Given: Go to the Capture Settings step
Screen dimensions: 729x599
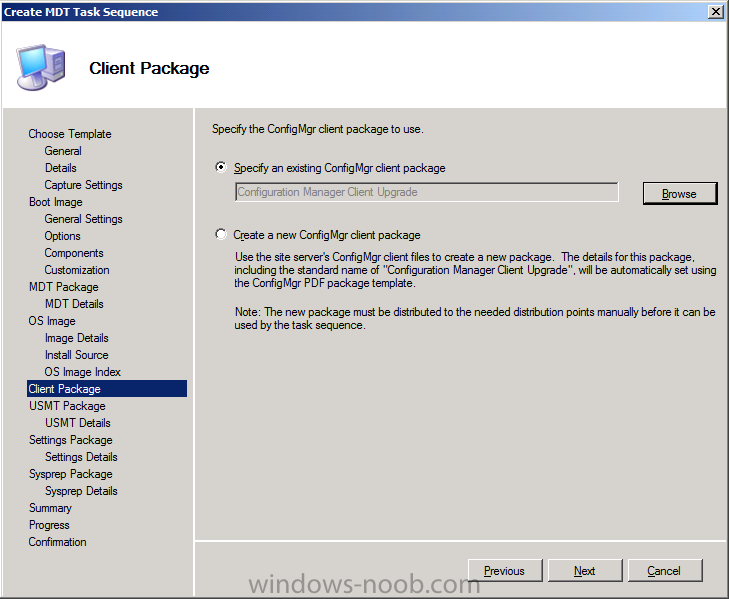Looking at the screenshot, I should click(x=83, y=185).
